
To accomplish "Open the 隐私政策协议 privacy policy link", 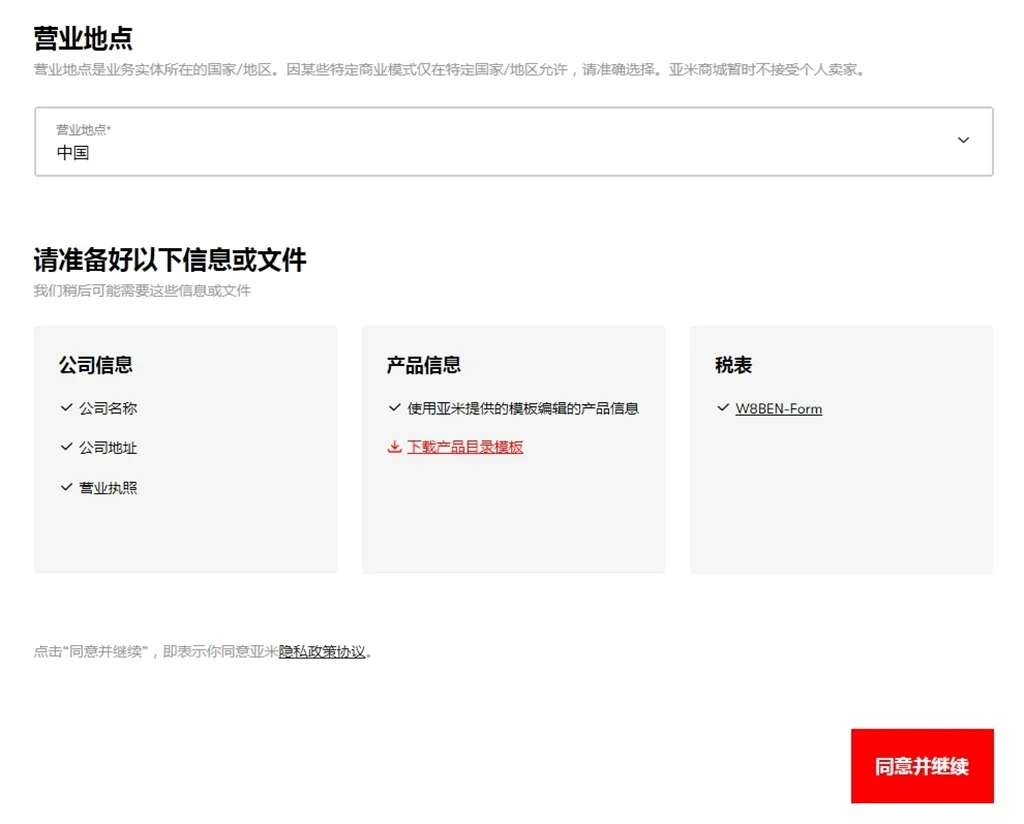I will click(322, 651).
